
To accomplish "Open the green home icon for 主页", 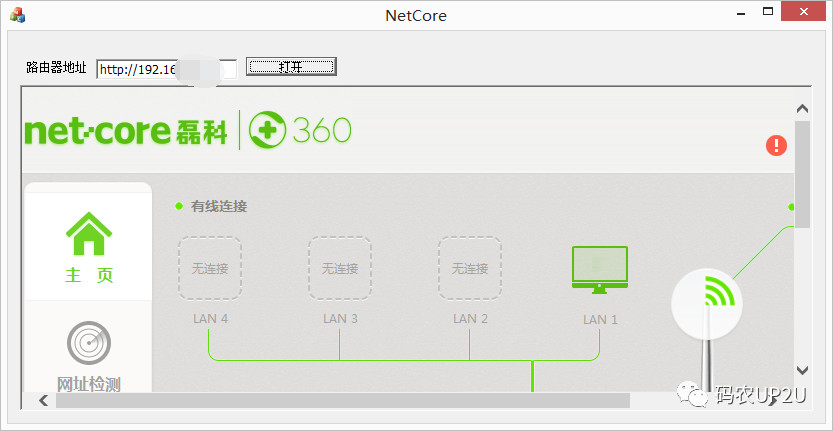I will 89,233.
